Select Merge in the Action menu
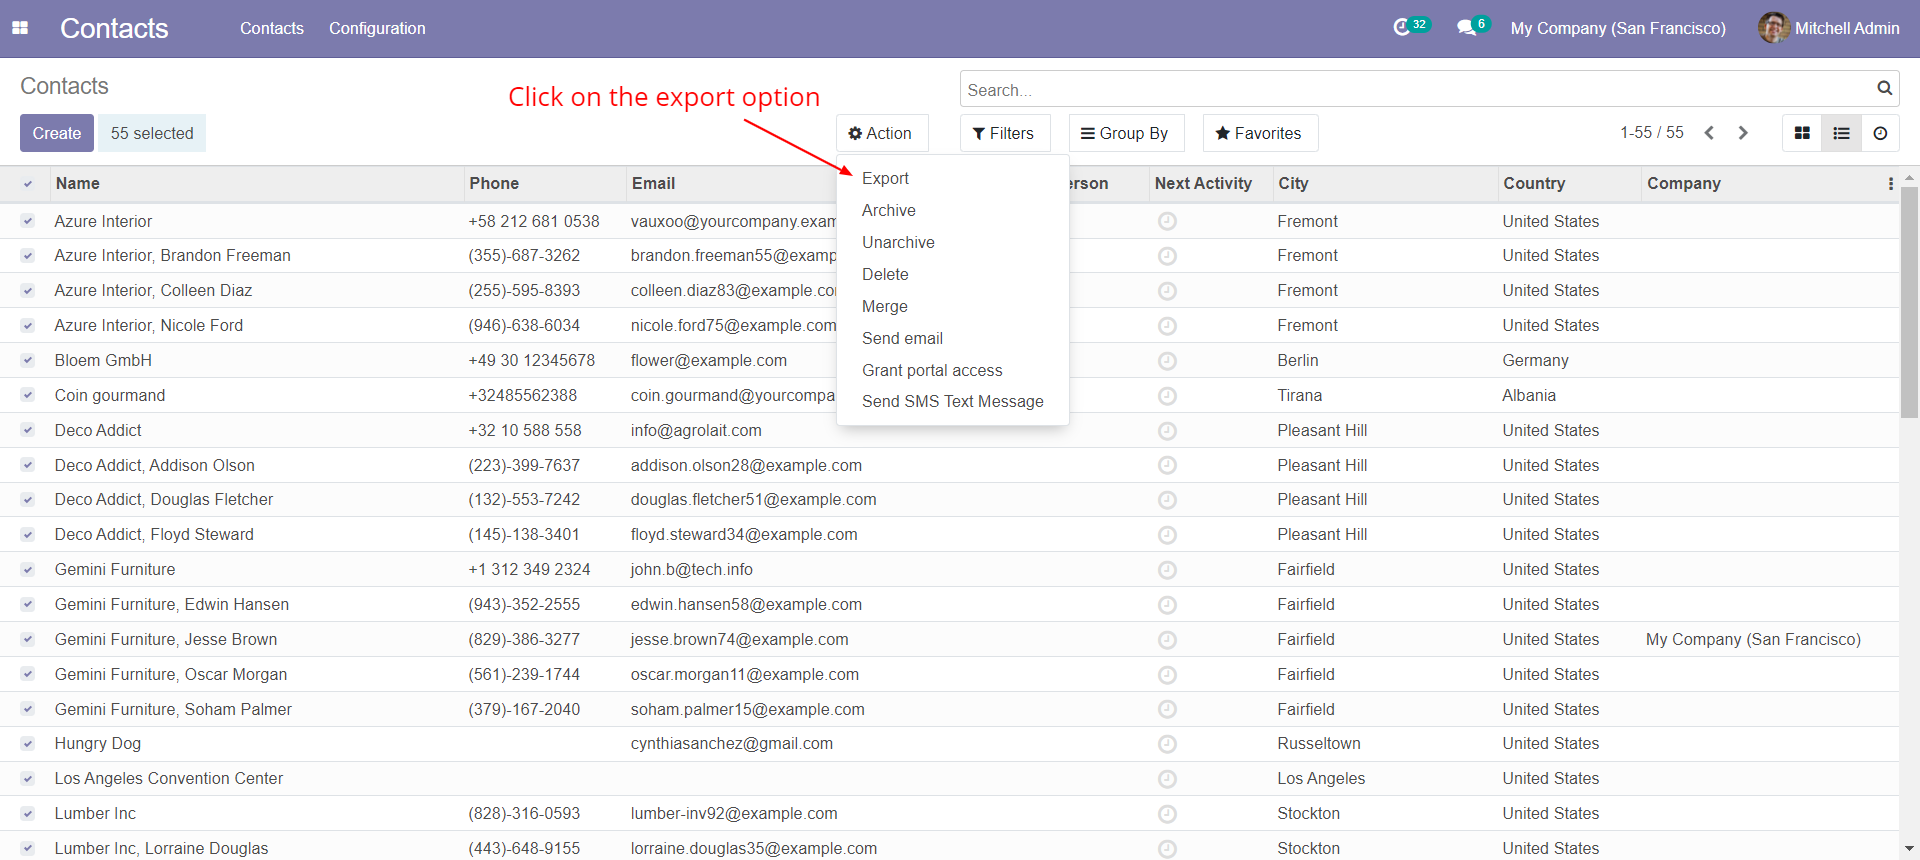The height and width of the screenshot is (860, 1920). click(884, 306)
